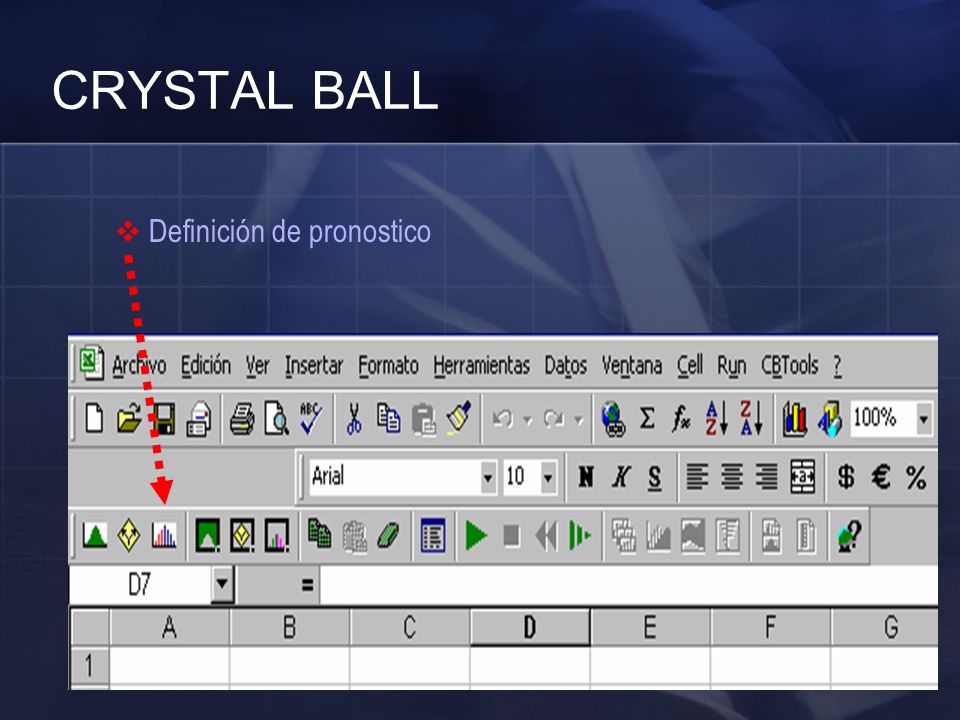Toggle underline formatting S button
The width and height of the screenshot is (960, 720).
(654, 478)
